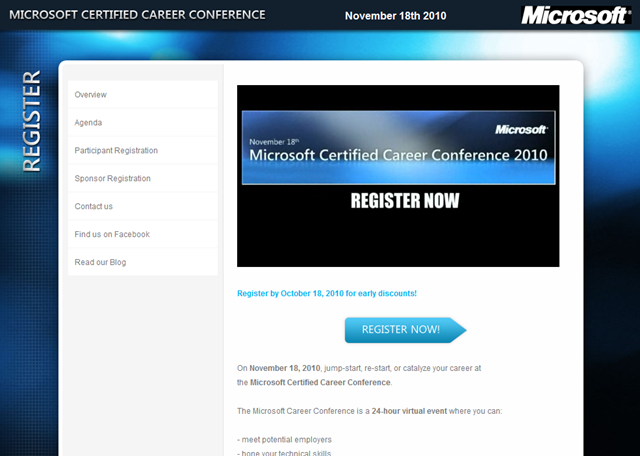Click the page title Microsoft Certified Career Conference
640x456 pixels.
[x=137, y=16]
